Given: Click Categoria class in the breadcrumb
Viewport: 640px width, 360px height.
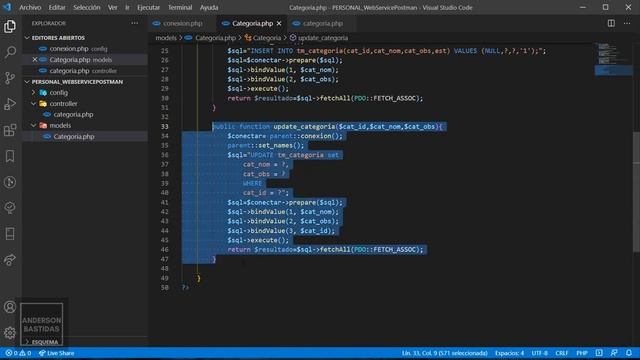Looking at the screenshot, I should tap(267, 38).
